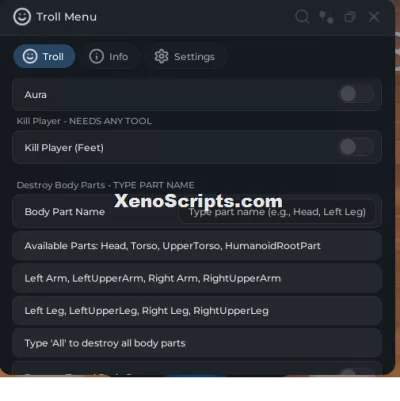Image resolution: width=400 pixels, height=401 pixels.
Task: Open the Info tab
Action: tap(109, 56)
